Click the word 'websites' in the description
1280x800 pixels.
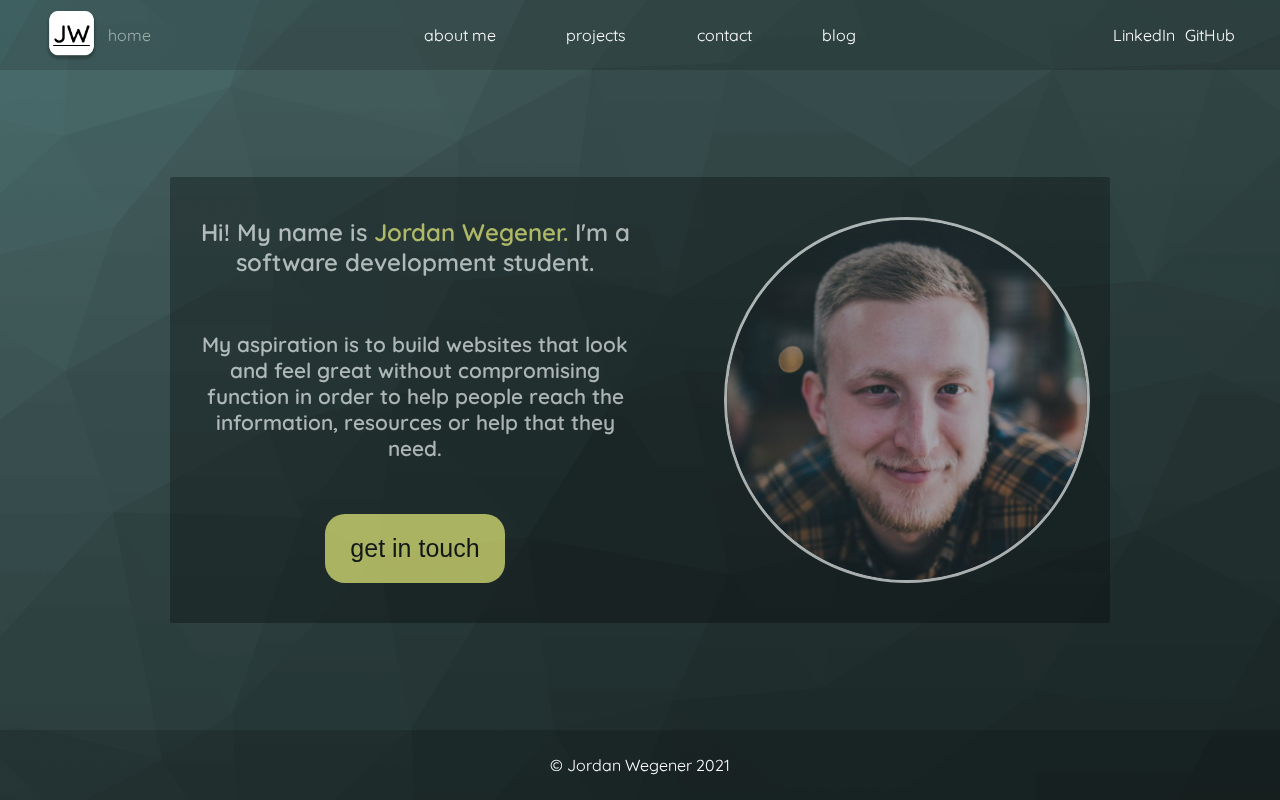click(489, 345)
